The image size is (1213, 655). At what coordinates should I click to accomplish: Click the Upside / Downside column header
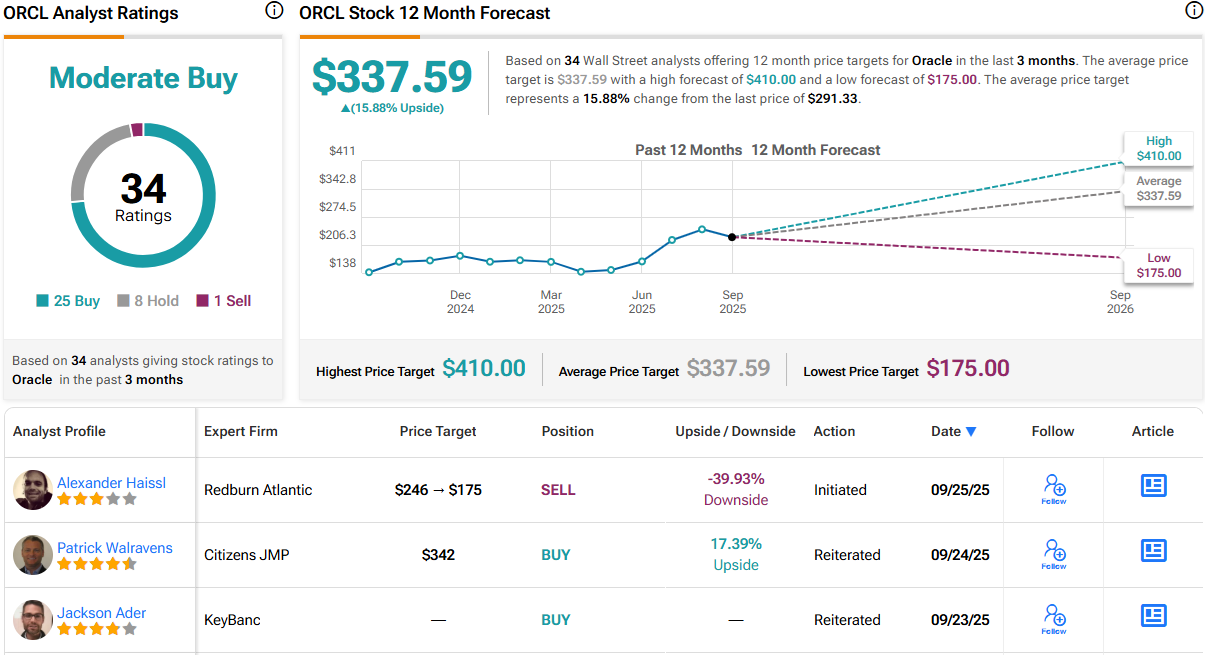point(736,431)
